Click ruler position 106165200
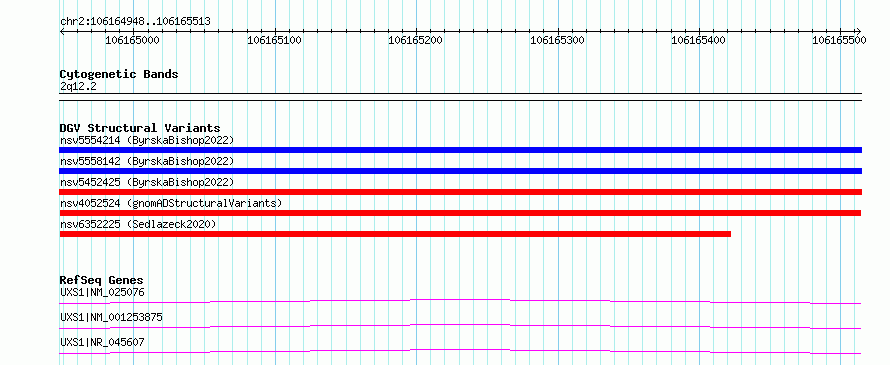This screenshot has height=365, width=890. [416, 40]
